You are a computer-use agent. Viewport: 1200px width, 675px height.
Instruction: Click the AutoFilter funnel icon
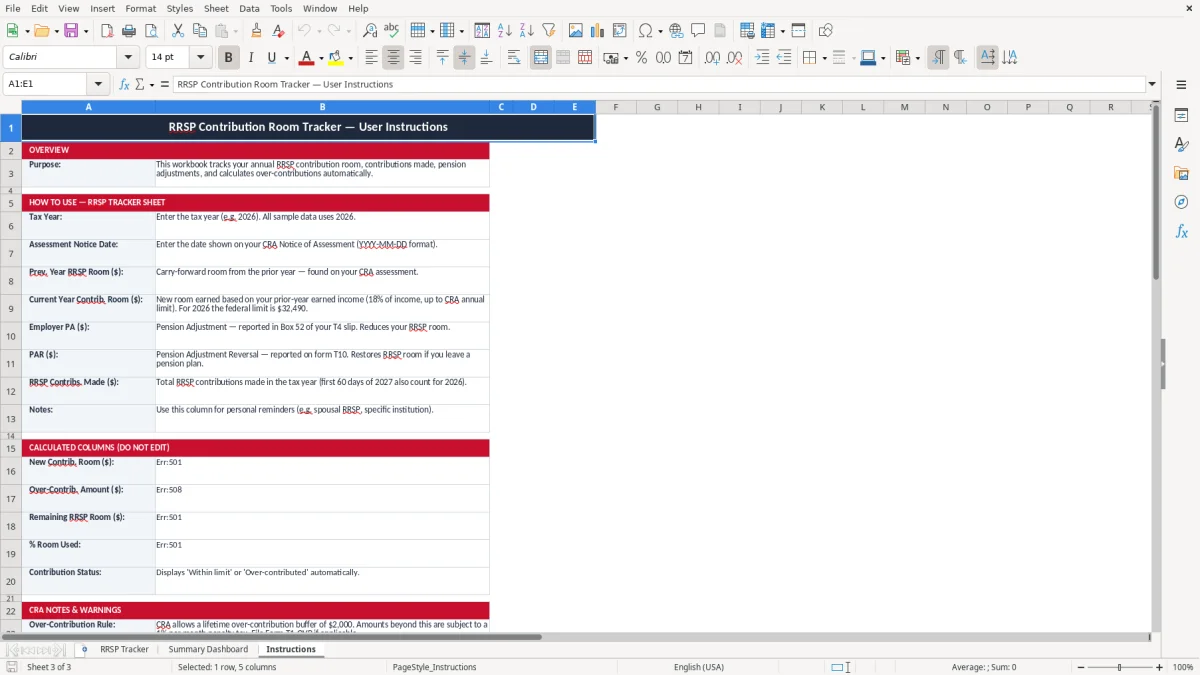click(549, 31)
